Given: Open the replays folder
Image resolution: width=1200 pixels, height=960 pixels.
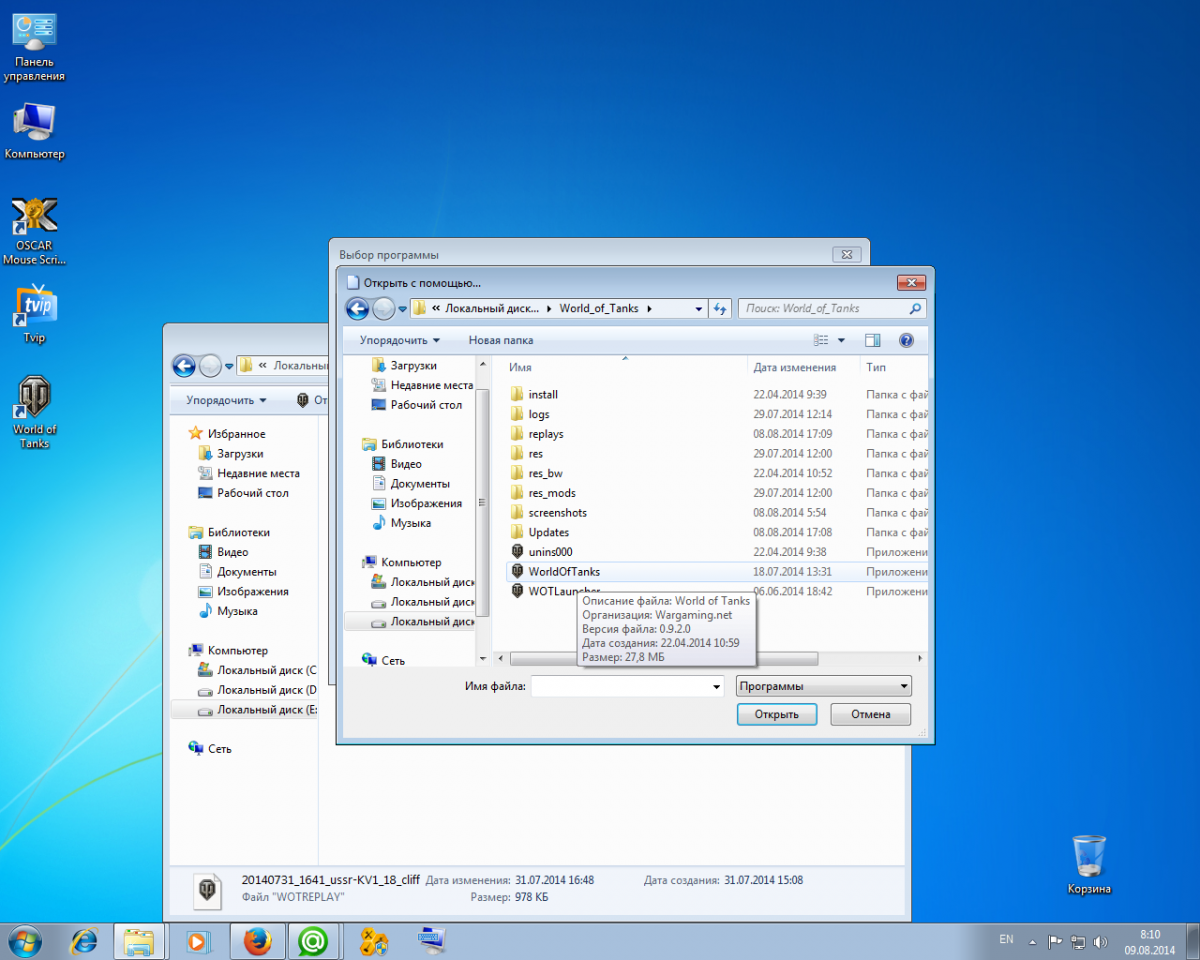Looking at the screenshot, I should pyautogui.click(x=546, y=434).
